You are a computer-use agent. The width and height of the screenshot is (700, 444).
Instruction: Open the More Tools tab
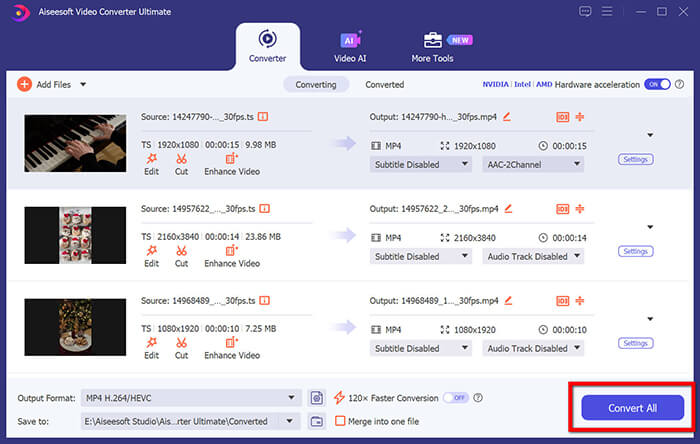point(432,46)
